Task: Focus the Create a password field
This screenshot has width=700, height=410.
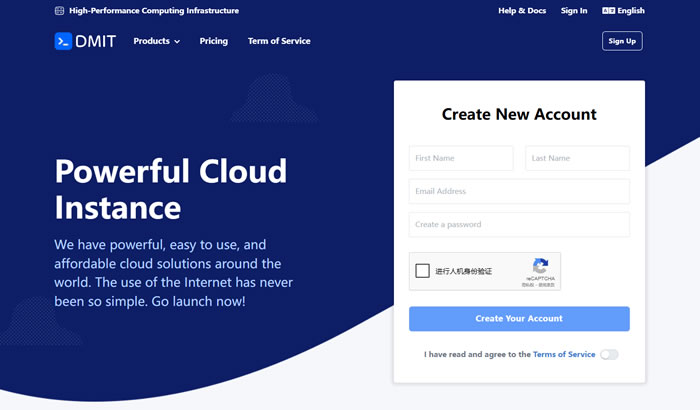Action: 519,224
